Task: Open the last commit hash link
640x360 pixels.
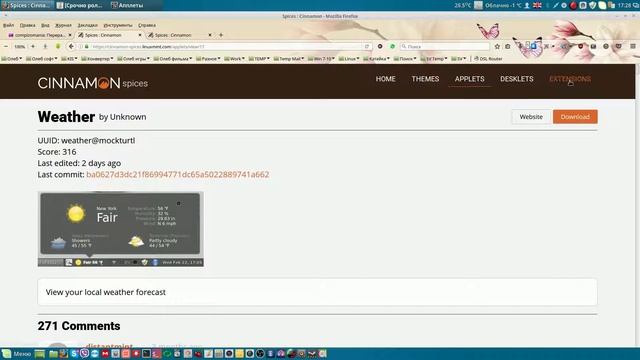Action: point(178,175)
